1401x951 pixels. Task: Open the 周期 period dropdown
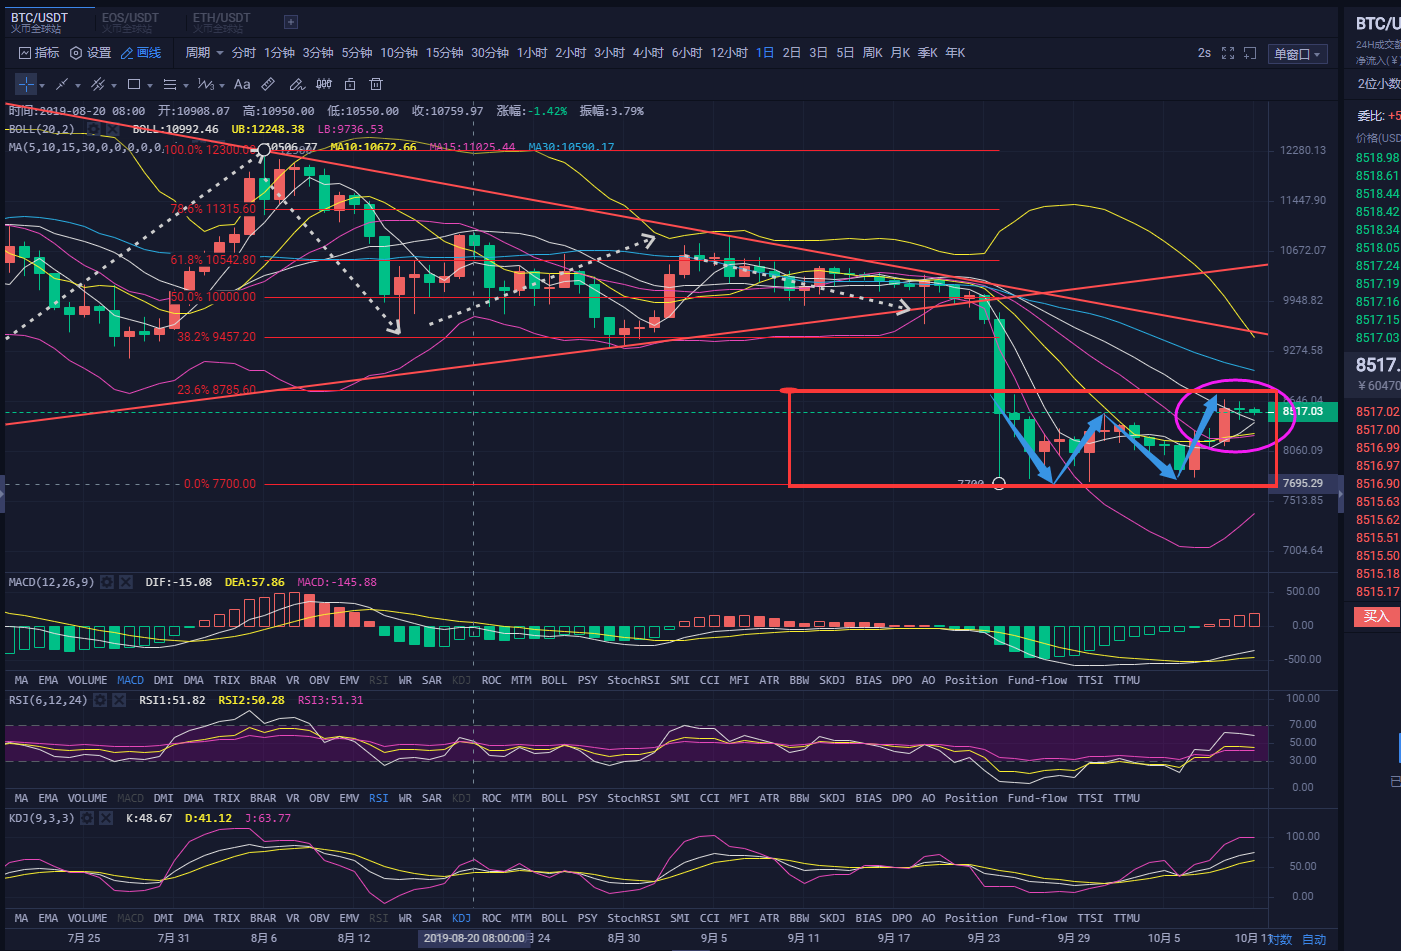pos(204,53)
